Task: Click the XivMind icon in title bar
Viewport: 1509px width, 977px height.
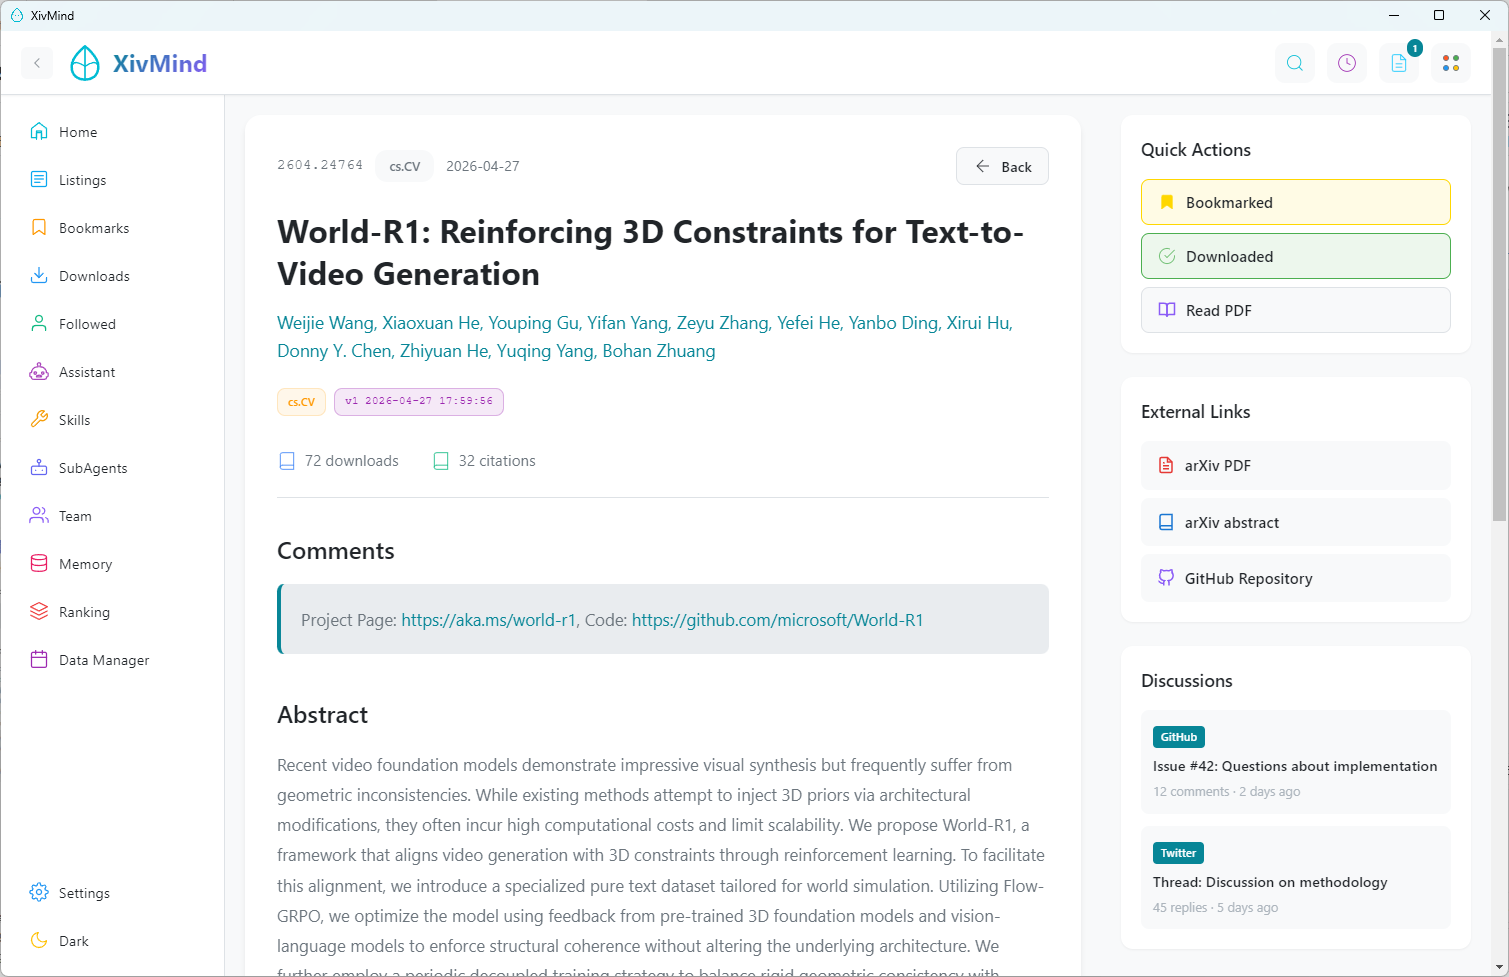Action: (16, 15)
